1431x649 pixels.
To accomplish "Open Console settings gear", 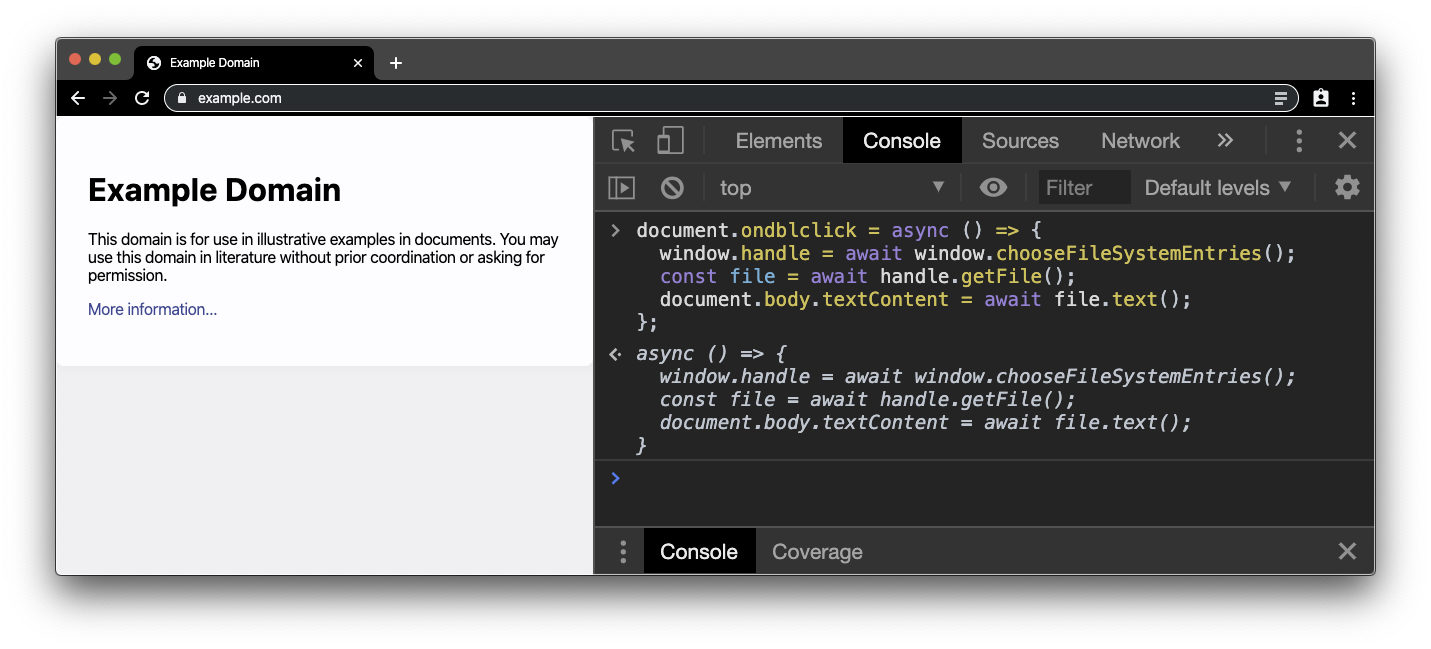I will pos(1347,187).
